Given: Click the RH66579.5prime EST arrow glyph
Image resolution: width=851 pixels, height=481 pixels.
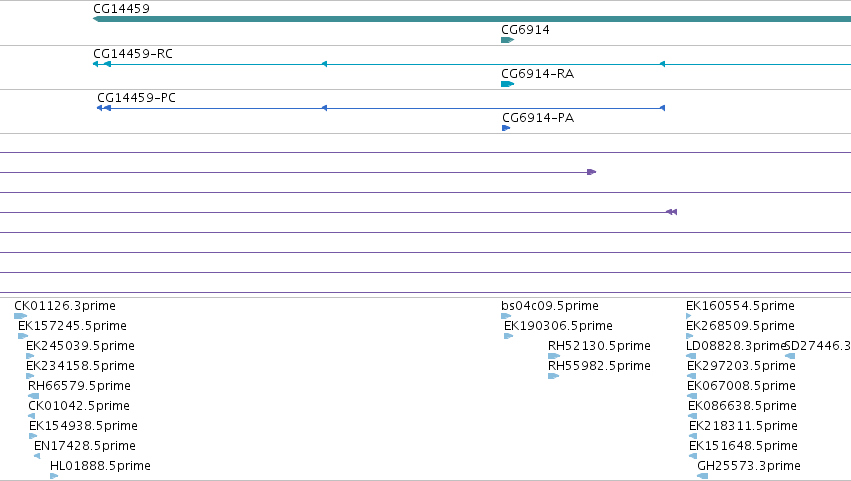Looking at the screenshot, I should [x=34, y=396].
